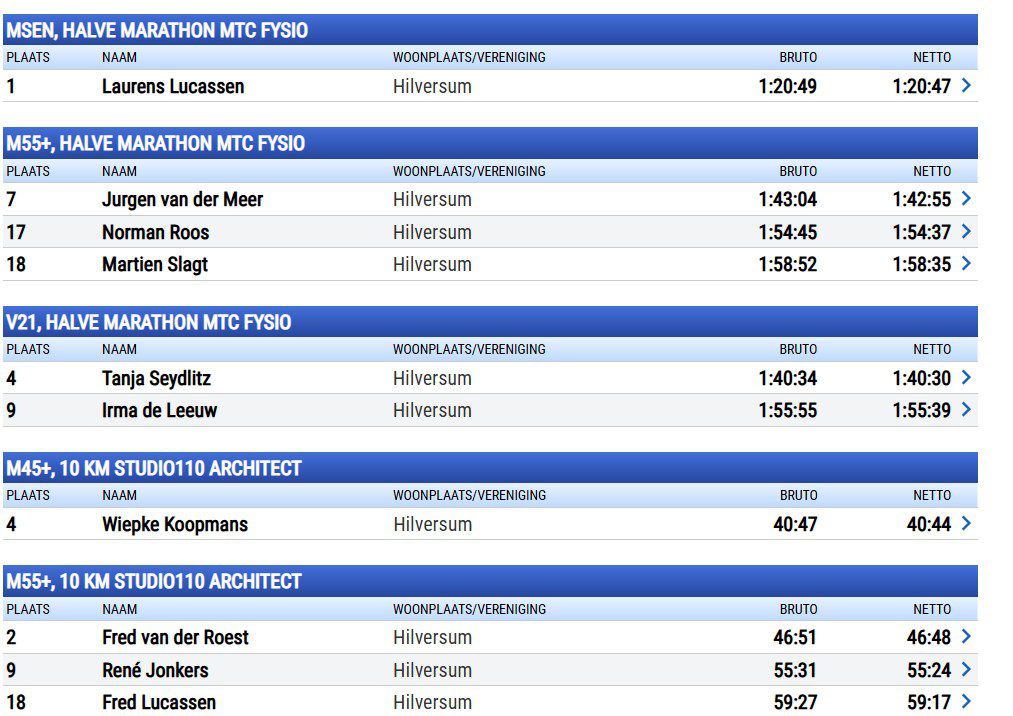Click the arrow on René Jonkers row
Viewport: 1013px width, 716px height.
tap(966, 670)
